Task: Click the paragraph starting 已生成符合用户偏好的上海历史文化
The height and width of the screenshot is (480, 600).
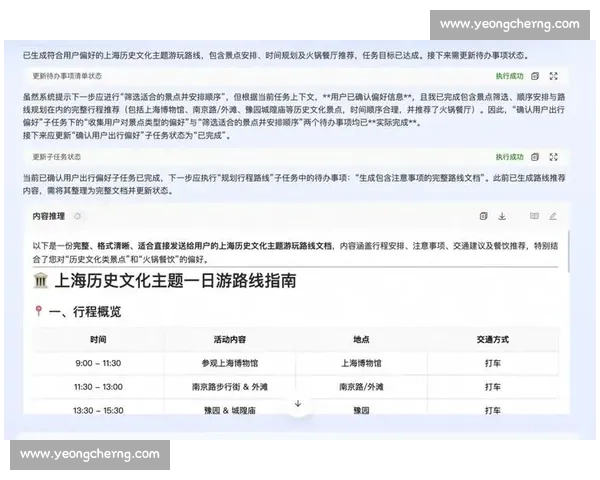Action: click(x=276, y=56)
